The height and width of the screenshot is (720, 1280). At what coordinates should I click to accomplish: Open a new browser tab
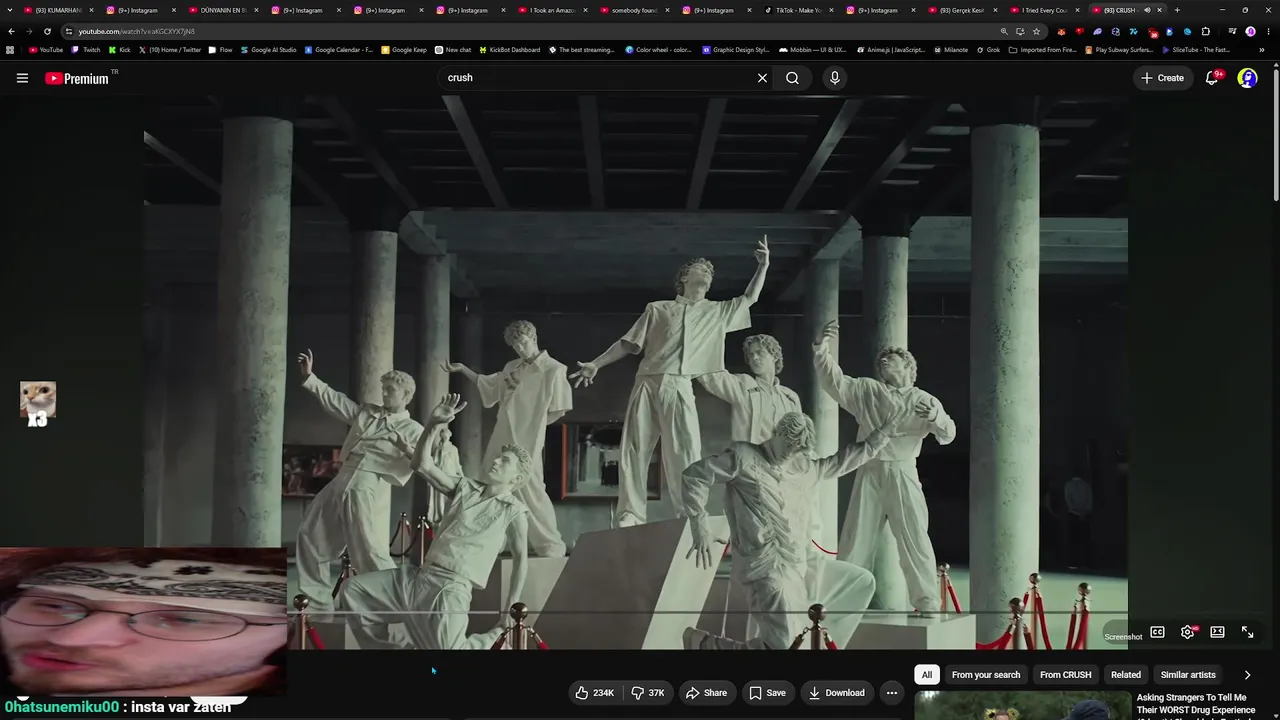1177,10
